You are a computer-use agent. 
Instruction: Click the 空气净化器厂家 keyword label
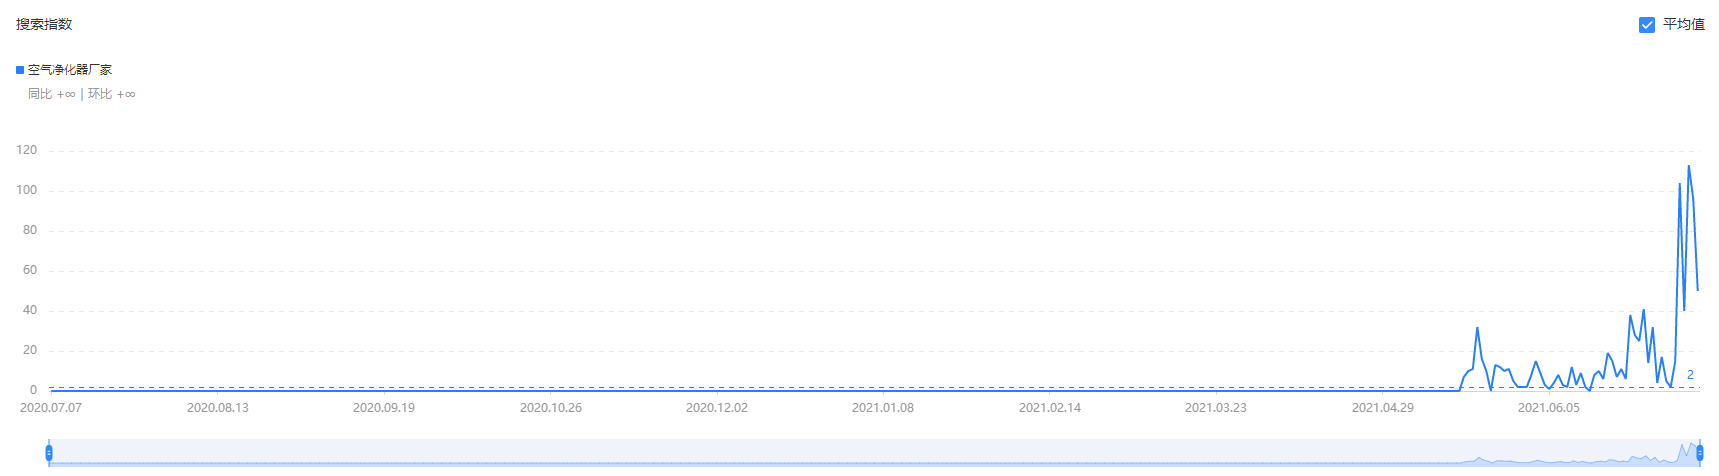(x=70, y=70)
